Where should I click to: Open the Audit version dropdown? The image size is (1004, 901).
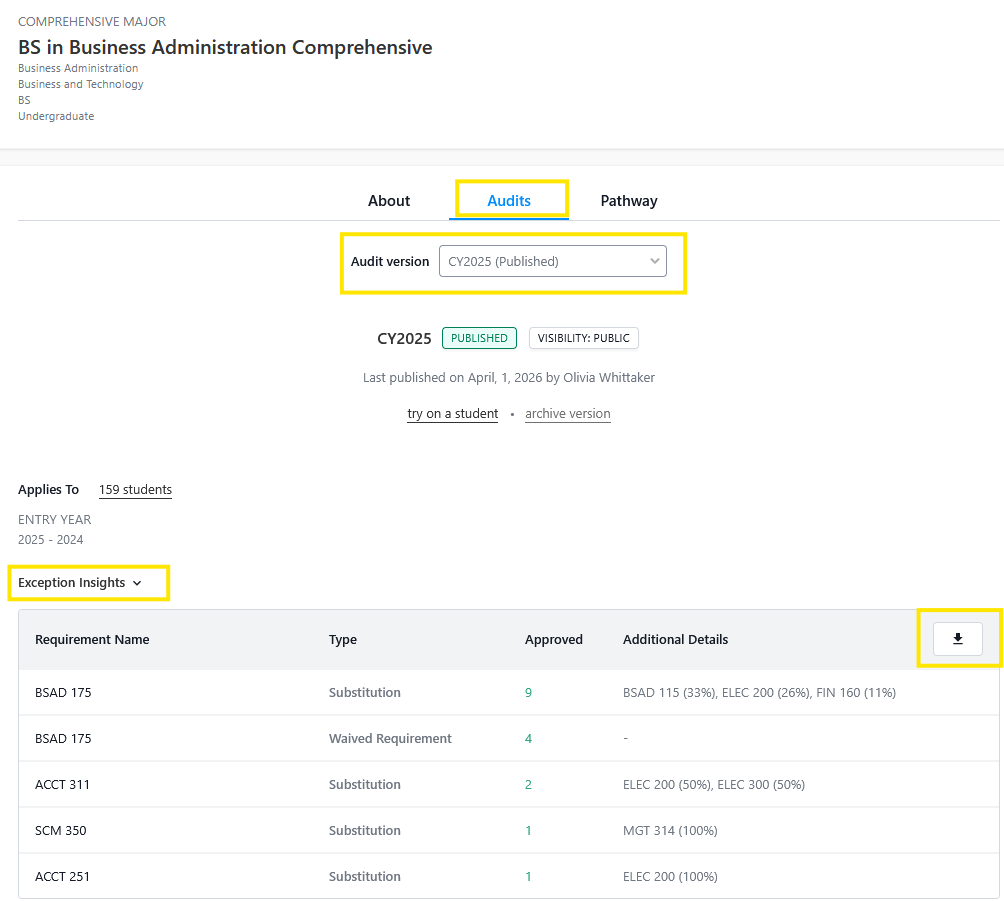point(553,261)
